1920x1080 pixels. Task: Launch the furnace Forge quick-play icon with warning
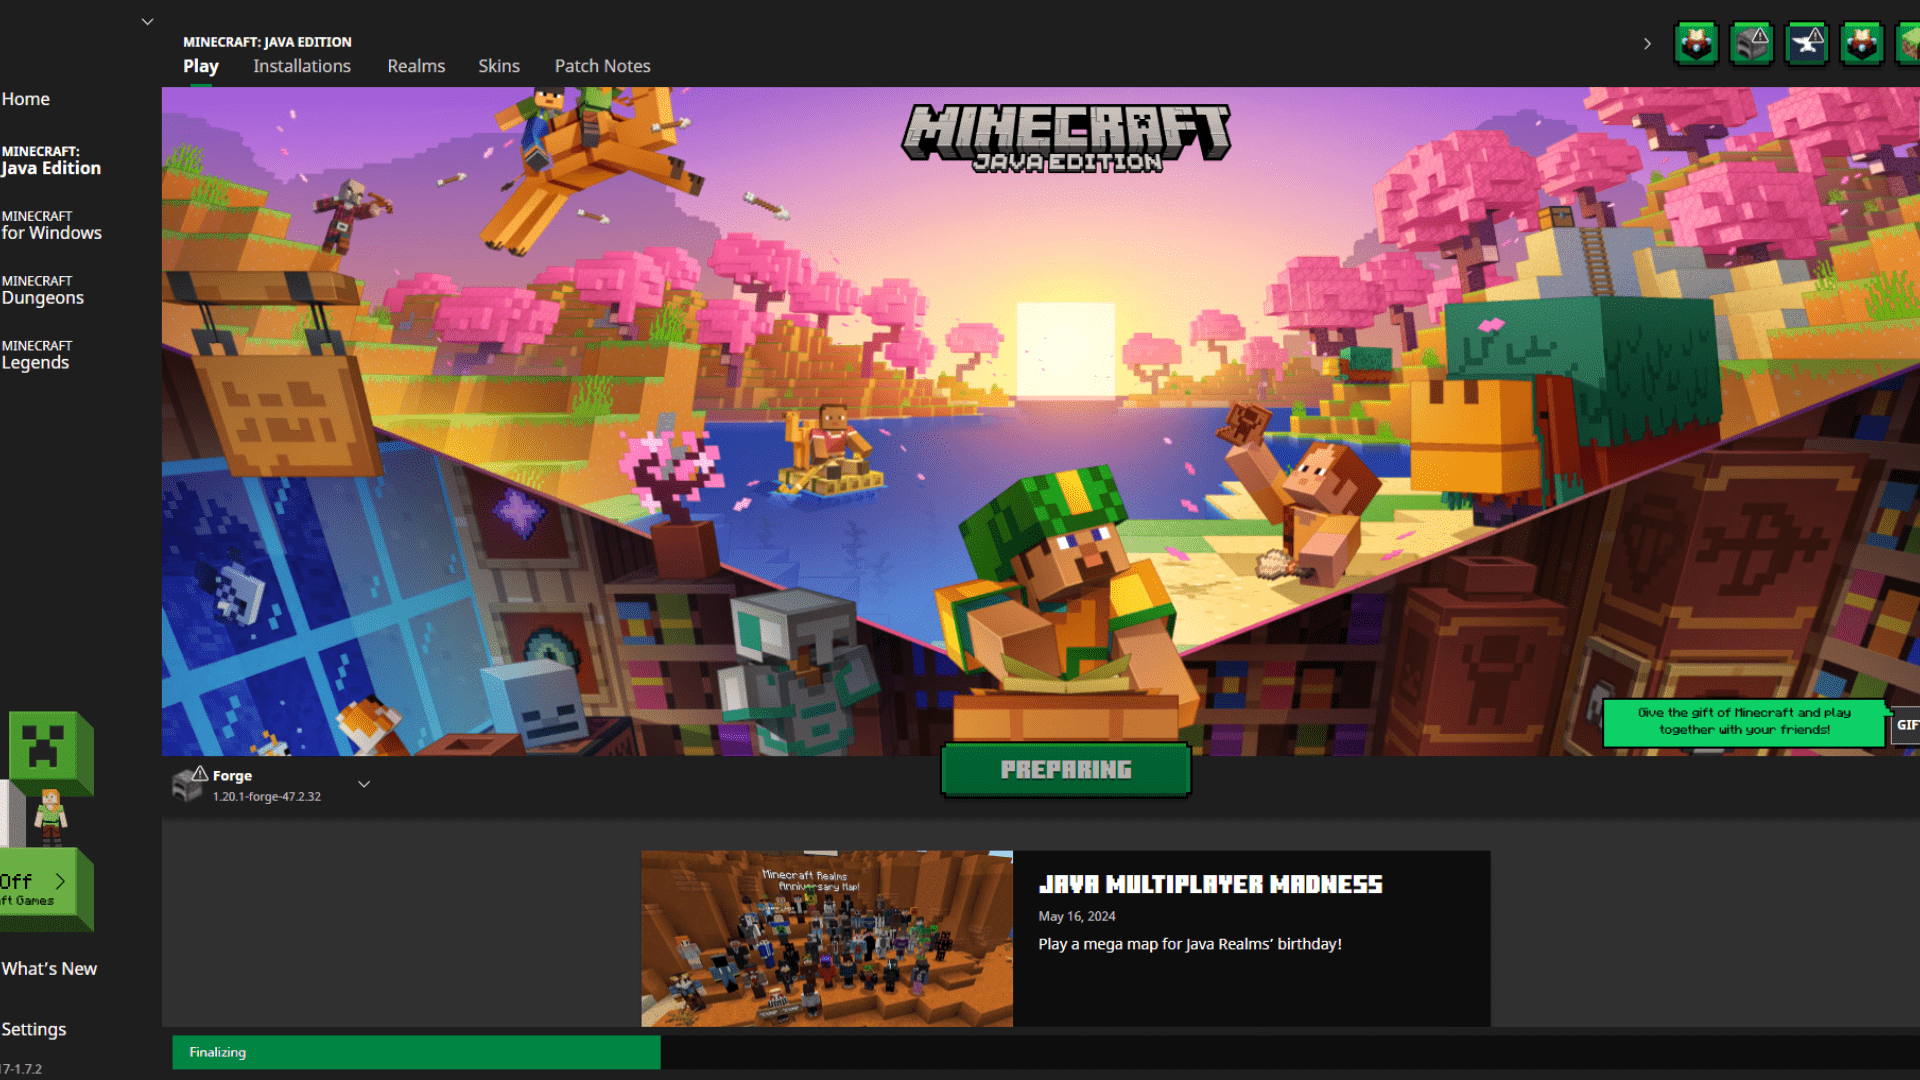click(1752, 44)
